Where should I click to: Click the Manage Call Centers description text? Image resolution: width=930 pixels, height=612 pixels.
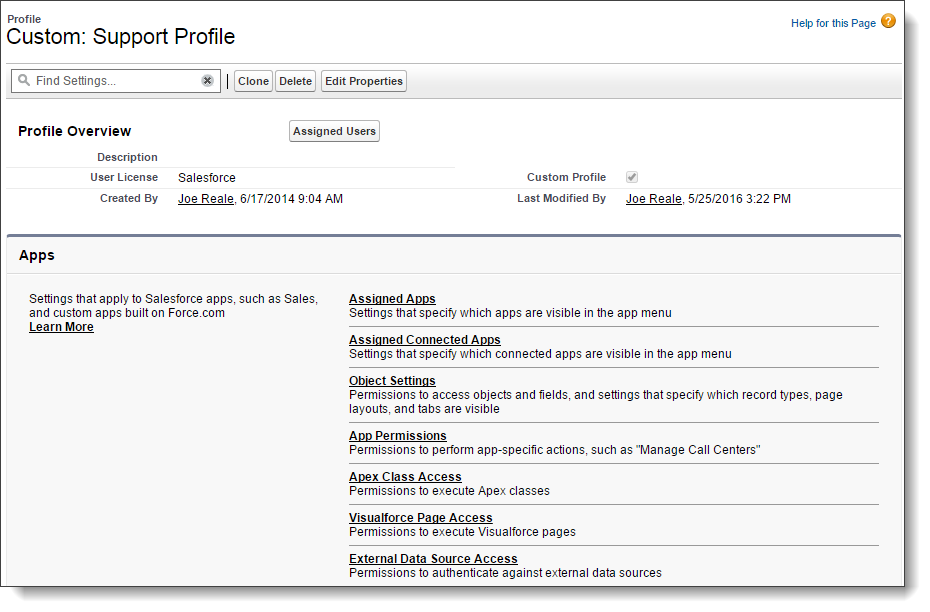tap(555, 450)
